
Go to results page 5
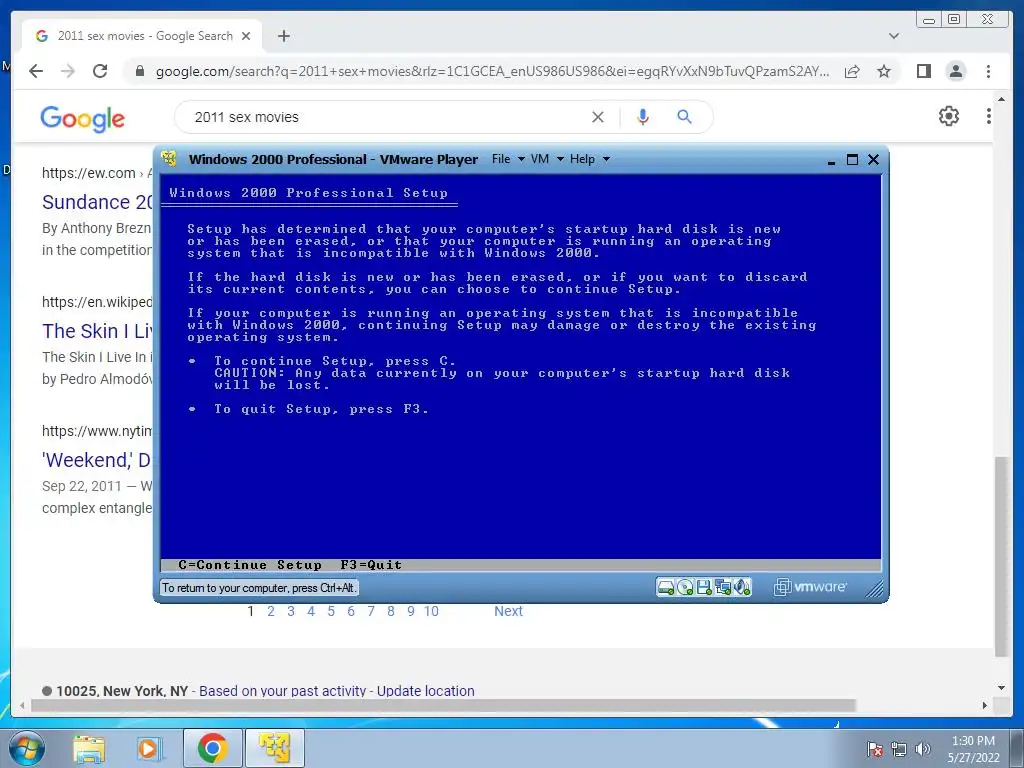pyautogui.click(x=331, y=611)
